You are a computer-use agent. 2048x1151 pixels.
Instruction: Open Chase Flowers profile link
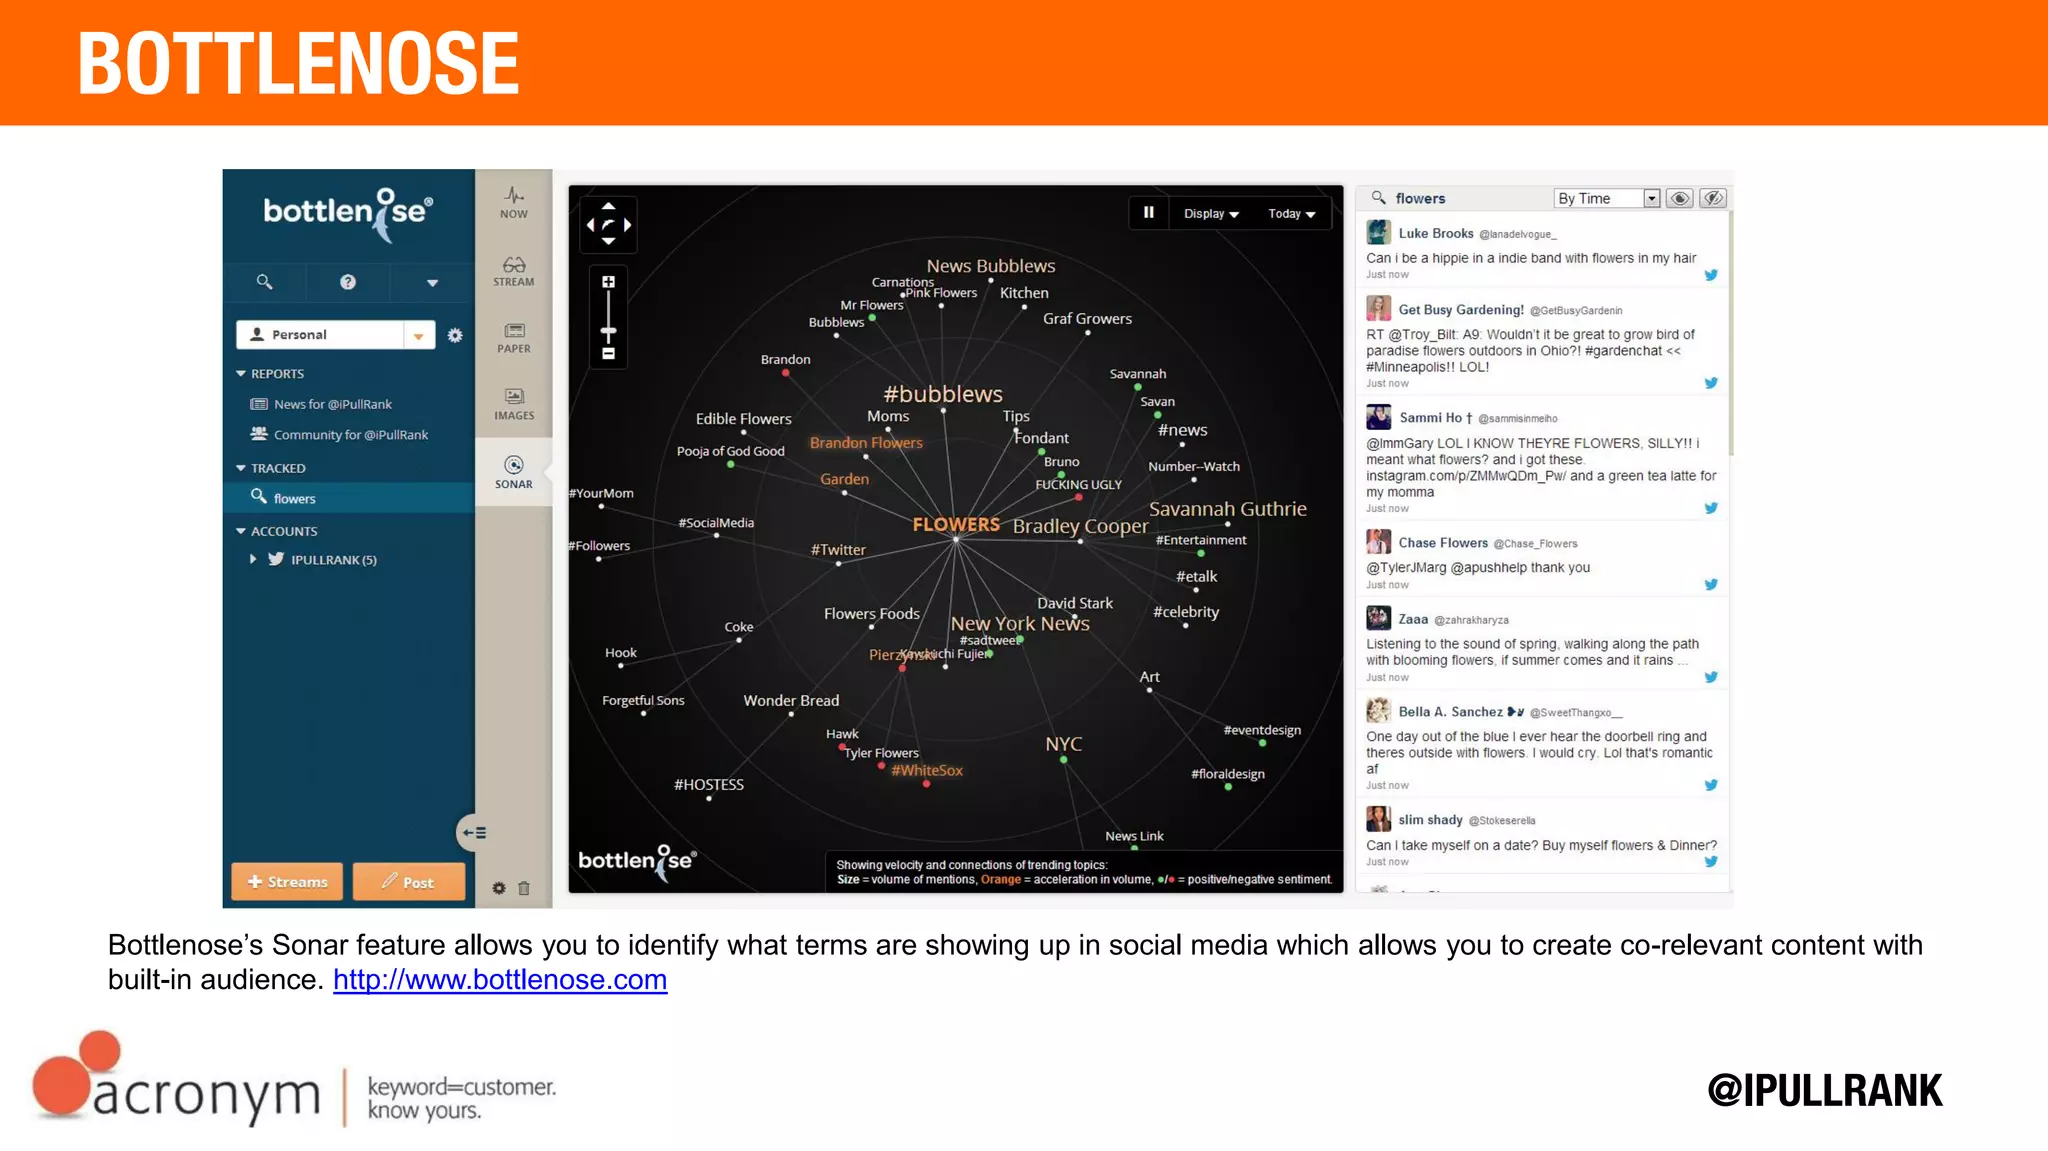pyautogui.click(x=1443, y=543)
